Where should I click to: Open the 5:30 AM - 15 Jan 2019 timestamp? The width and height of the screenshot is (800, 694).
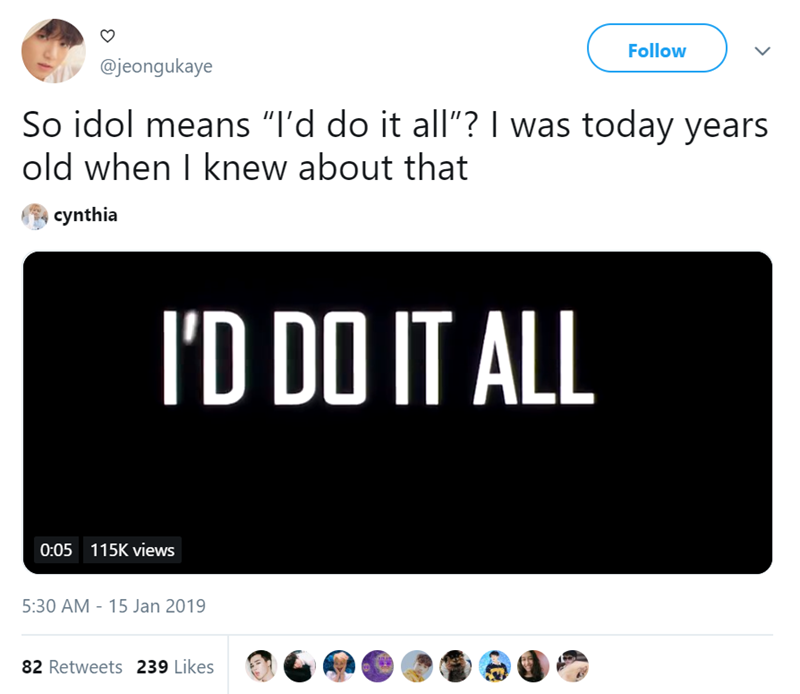[114, 605]
